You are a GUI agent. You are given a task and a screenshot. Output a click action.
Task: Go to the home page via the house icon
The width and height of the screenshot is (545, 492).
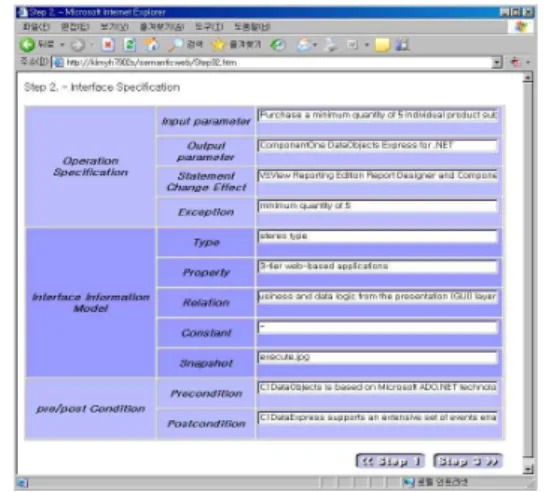(152, 44)
